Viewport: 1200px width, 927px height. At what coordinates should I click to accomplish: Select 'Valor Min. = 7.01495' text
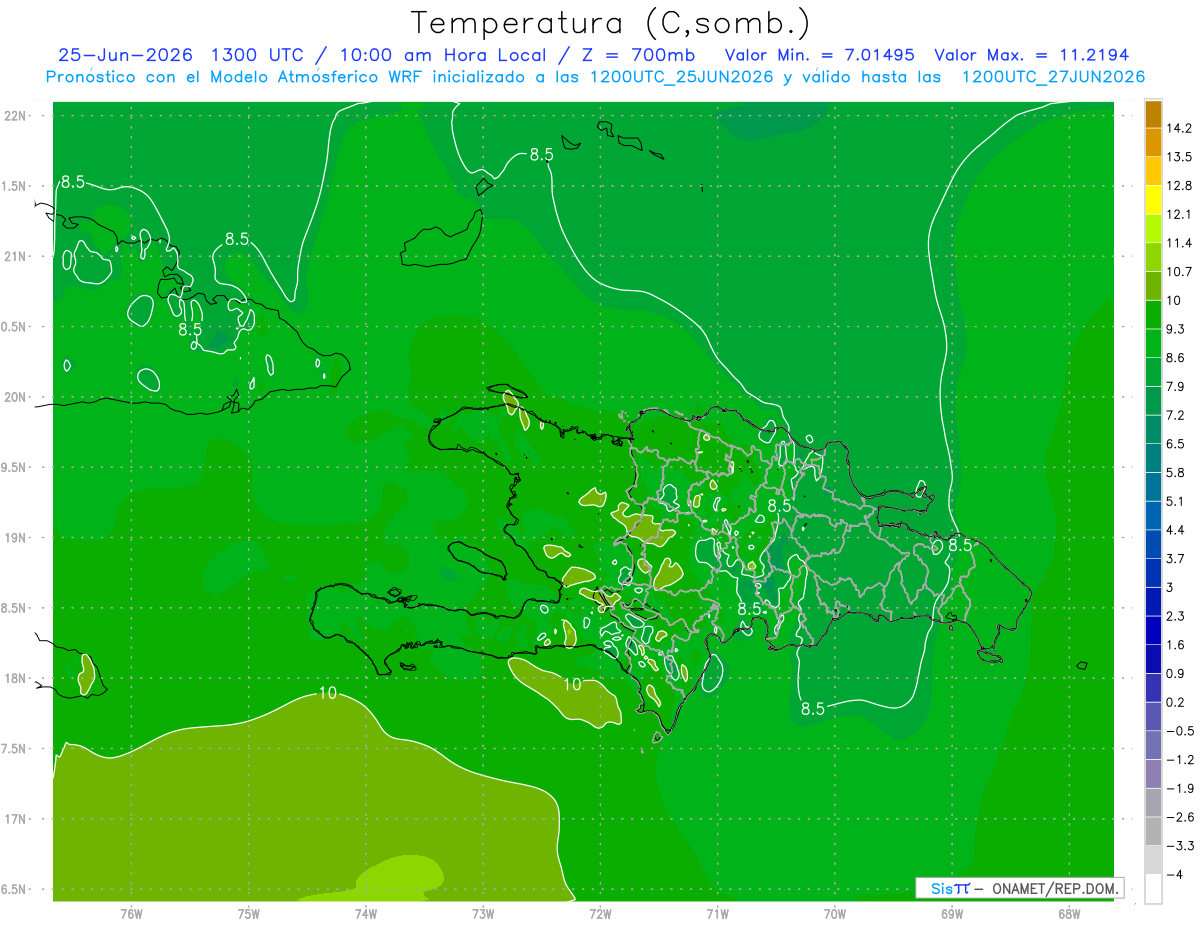tap(819, 55)
